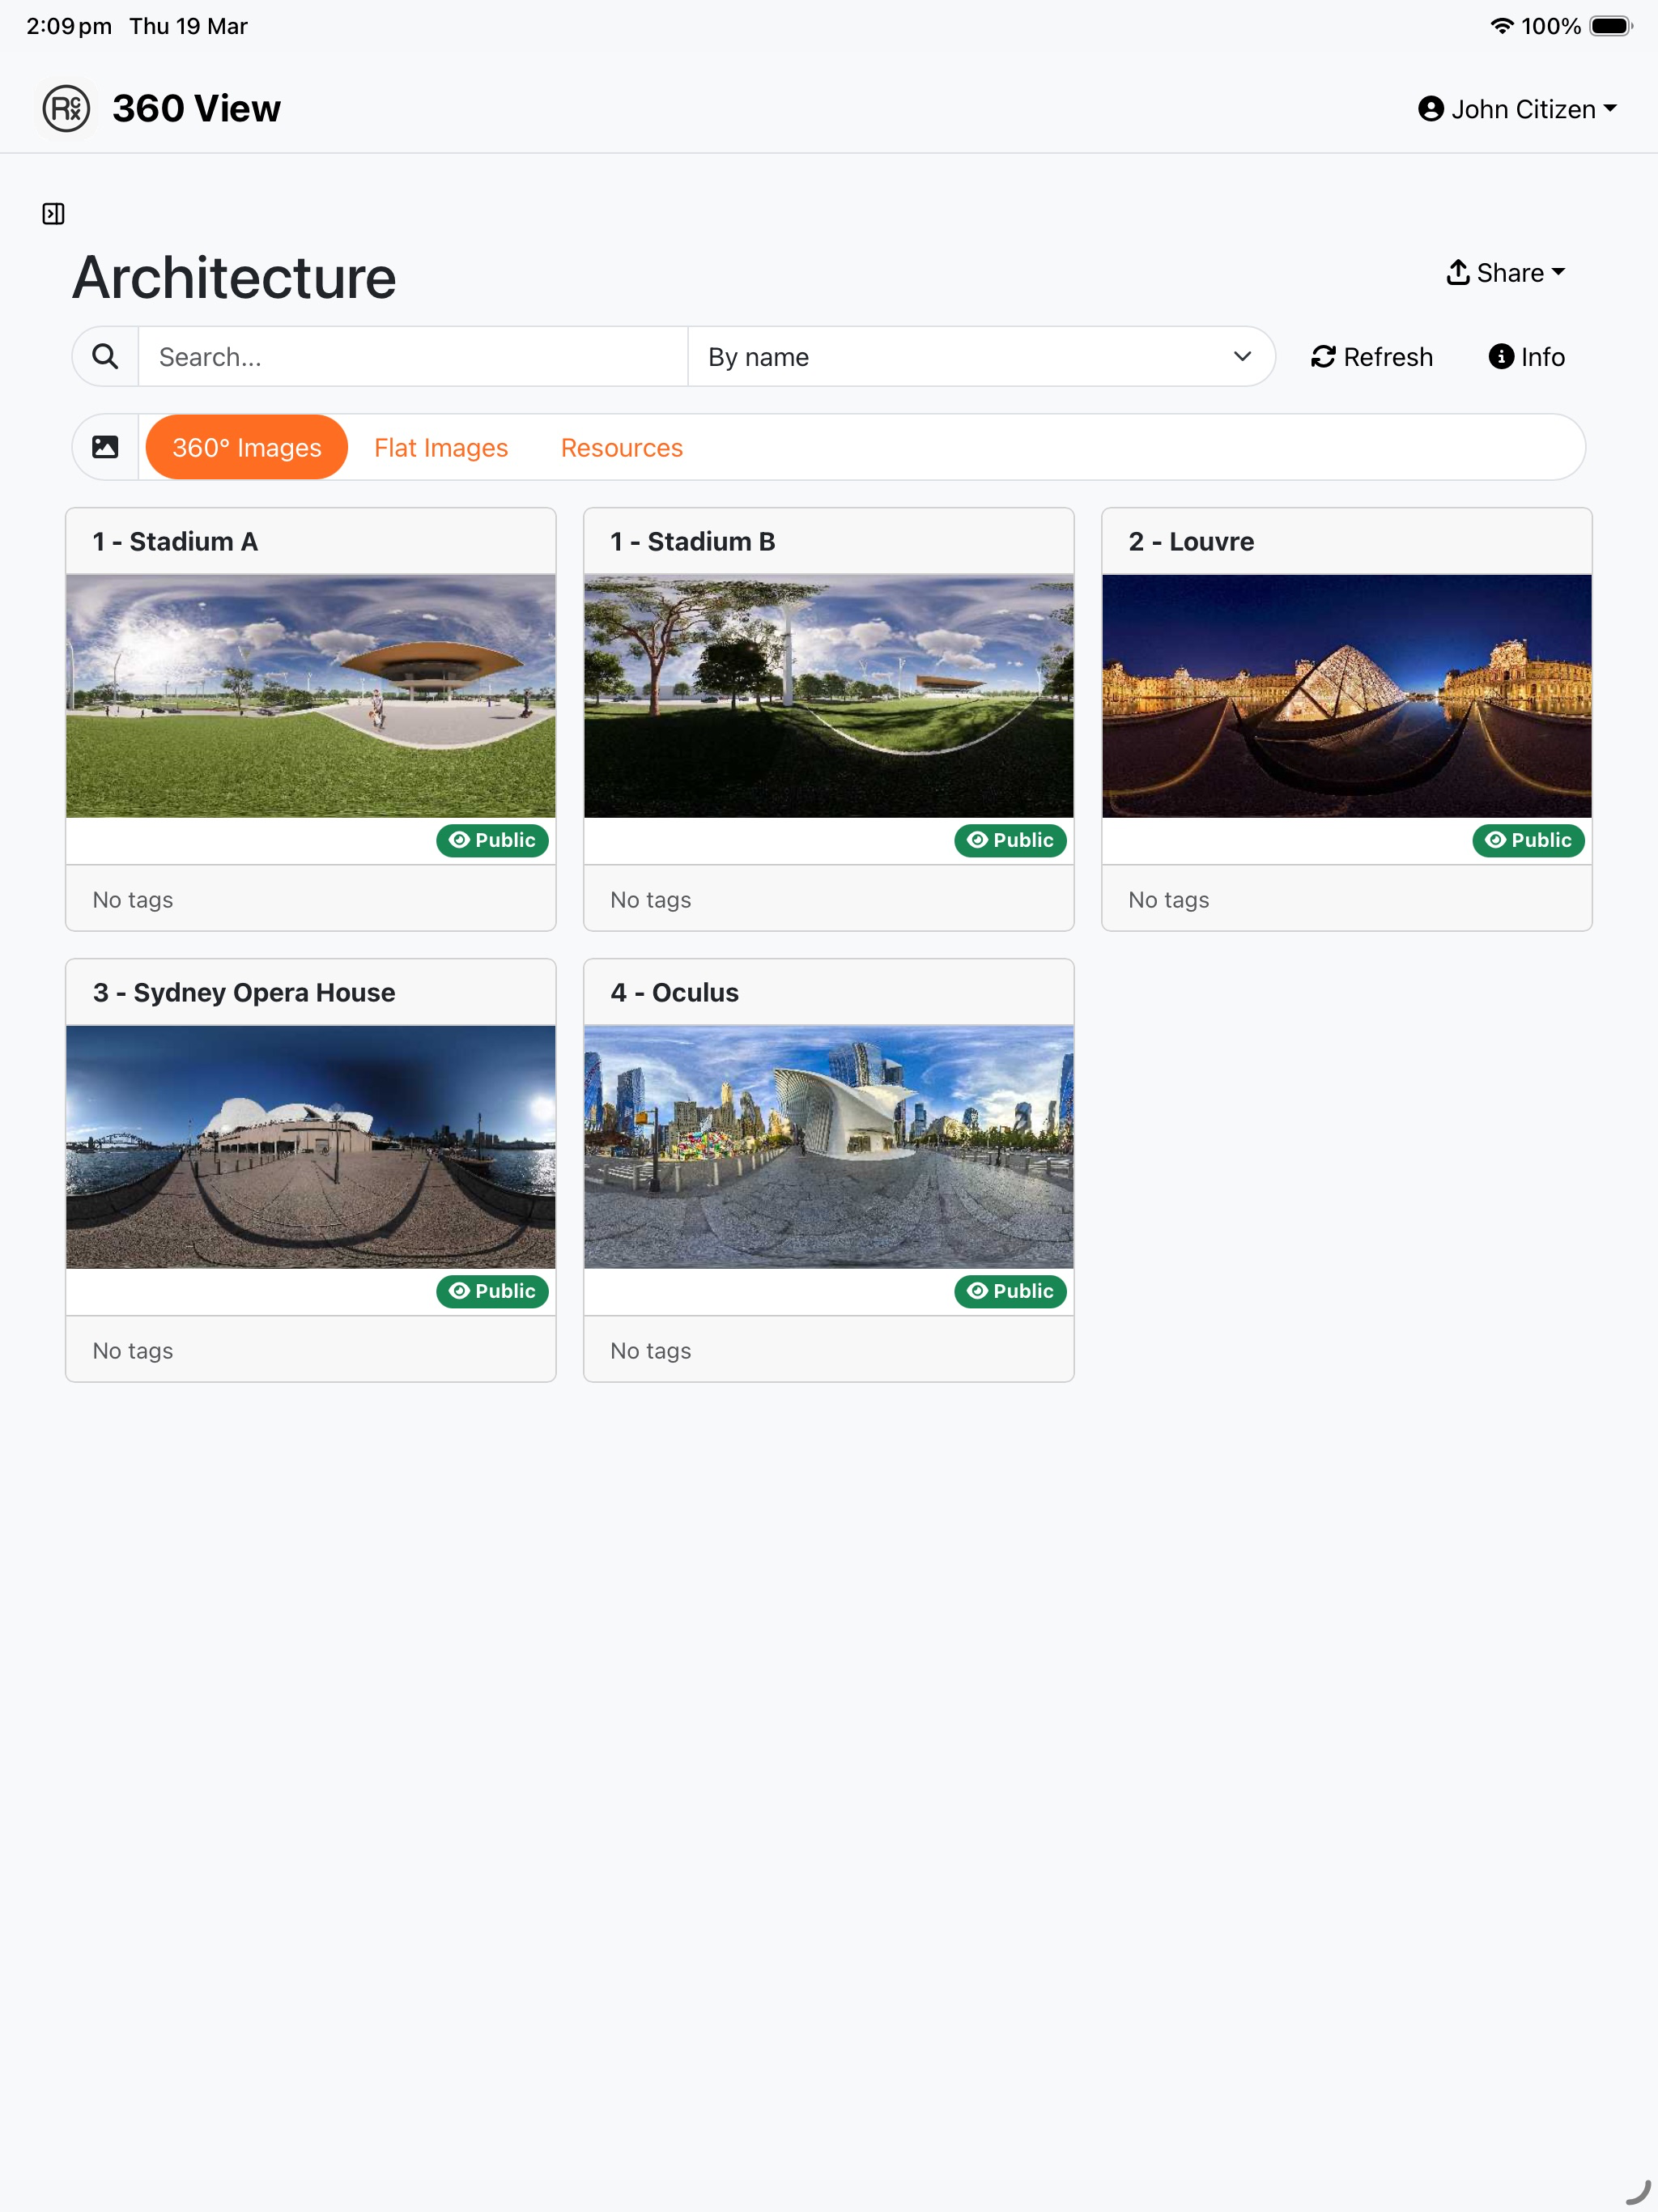This screenshot has height=2212, width=1658.
Task: Click 'No tags' under Stadium B
Action: click(651, 899)
